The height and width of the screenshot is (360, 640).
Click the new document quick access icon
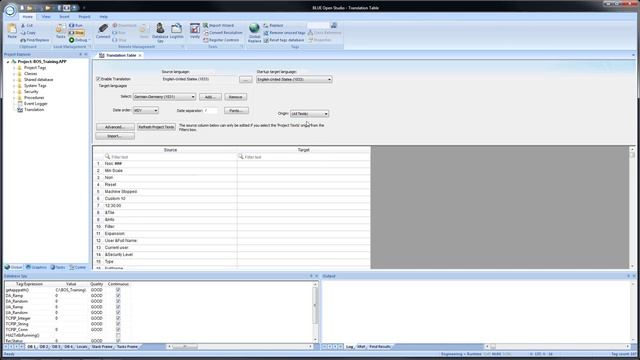coord(22,8)
